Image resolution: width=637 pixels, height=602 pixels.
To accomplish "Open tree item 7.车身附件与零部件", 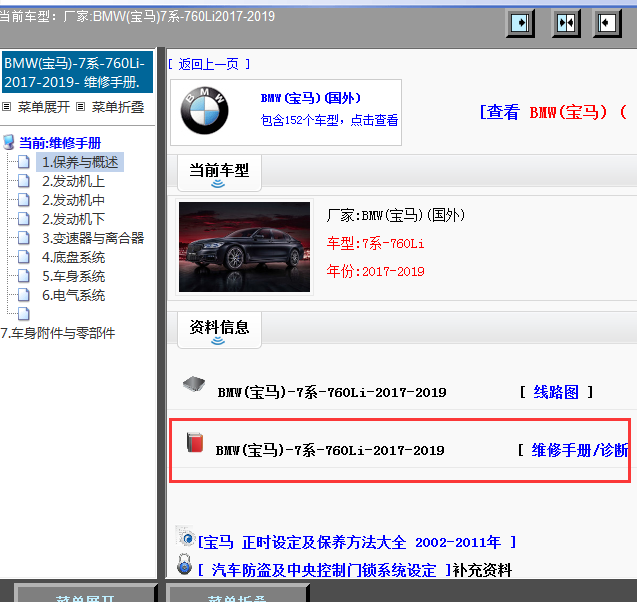I will pos(58,333).
